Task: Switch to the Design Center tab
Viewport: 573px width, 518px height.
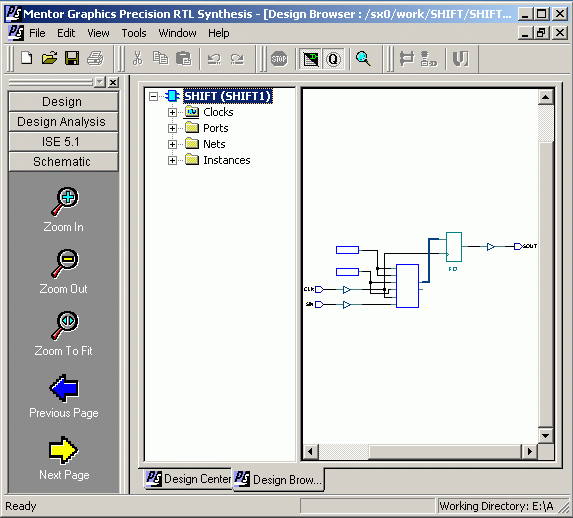Action: click(188, 479)
